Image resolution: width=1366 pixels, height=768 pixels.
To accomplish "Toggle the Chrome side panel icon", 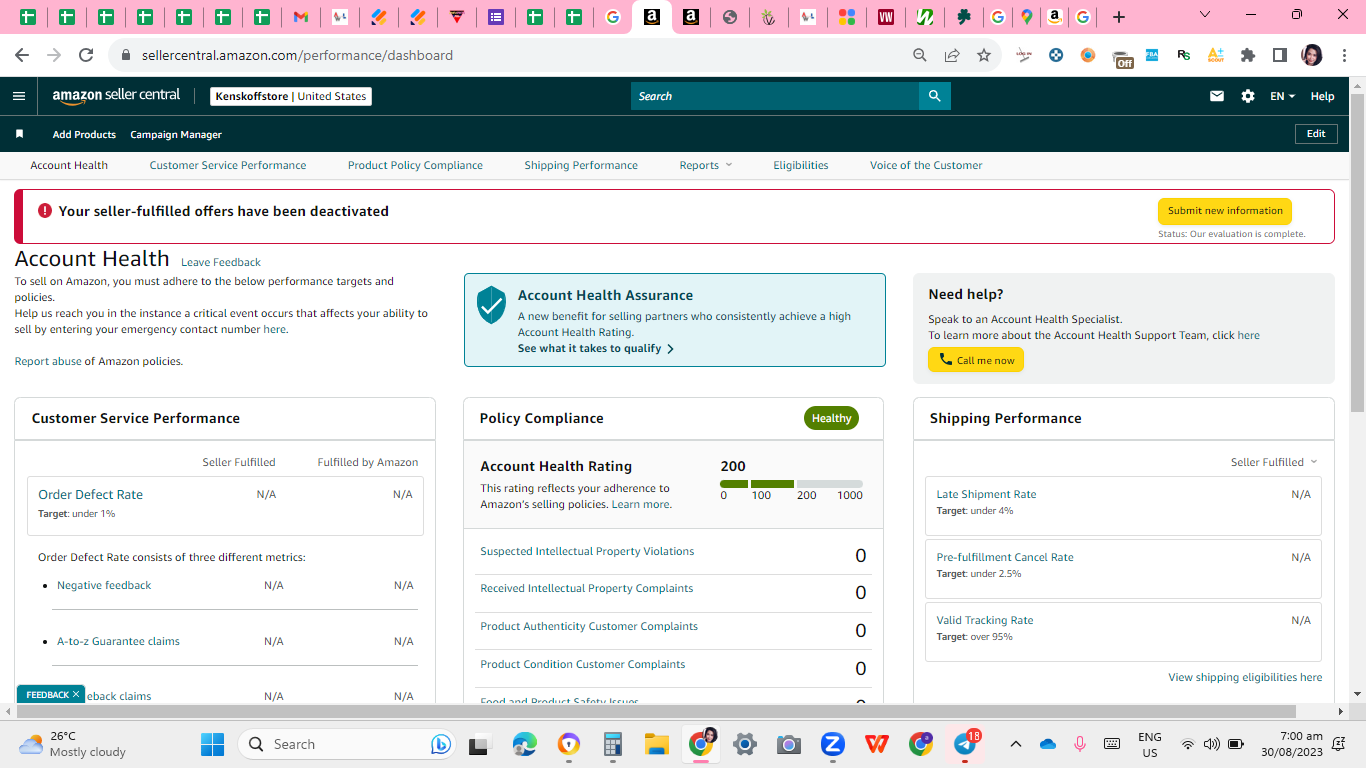I will click(x=1280, y=55).
